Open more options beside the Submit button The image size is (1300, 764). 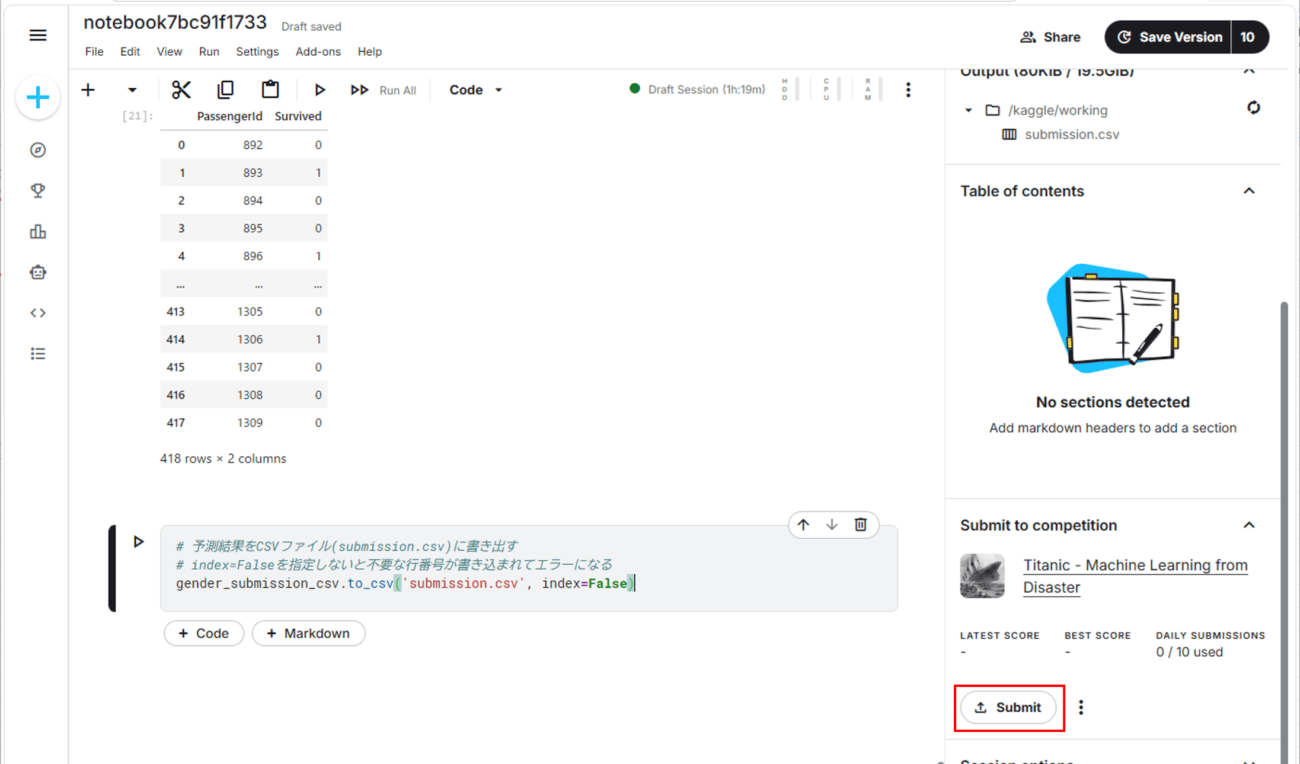coord(1081,707)
